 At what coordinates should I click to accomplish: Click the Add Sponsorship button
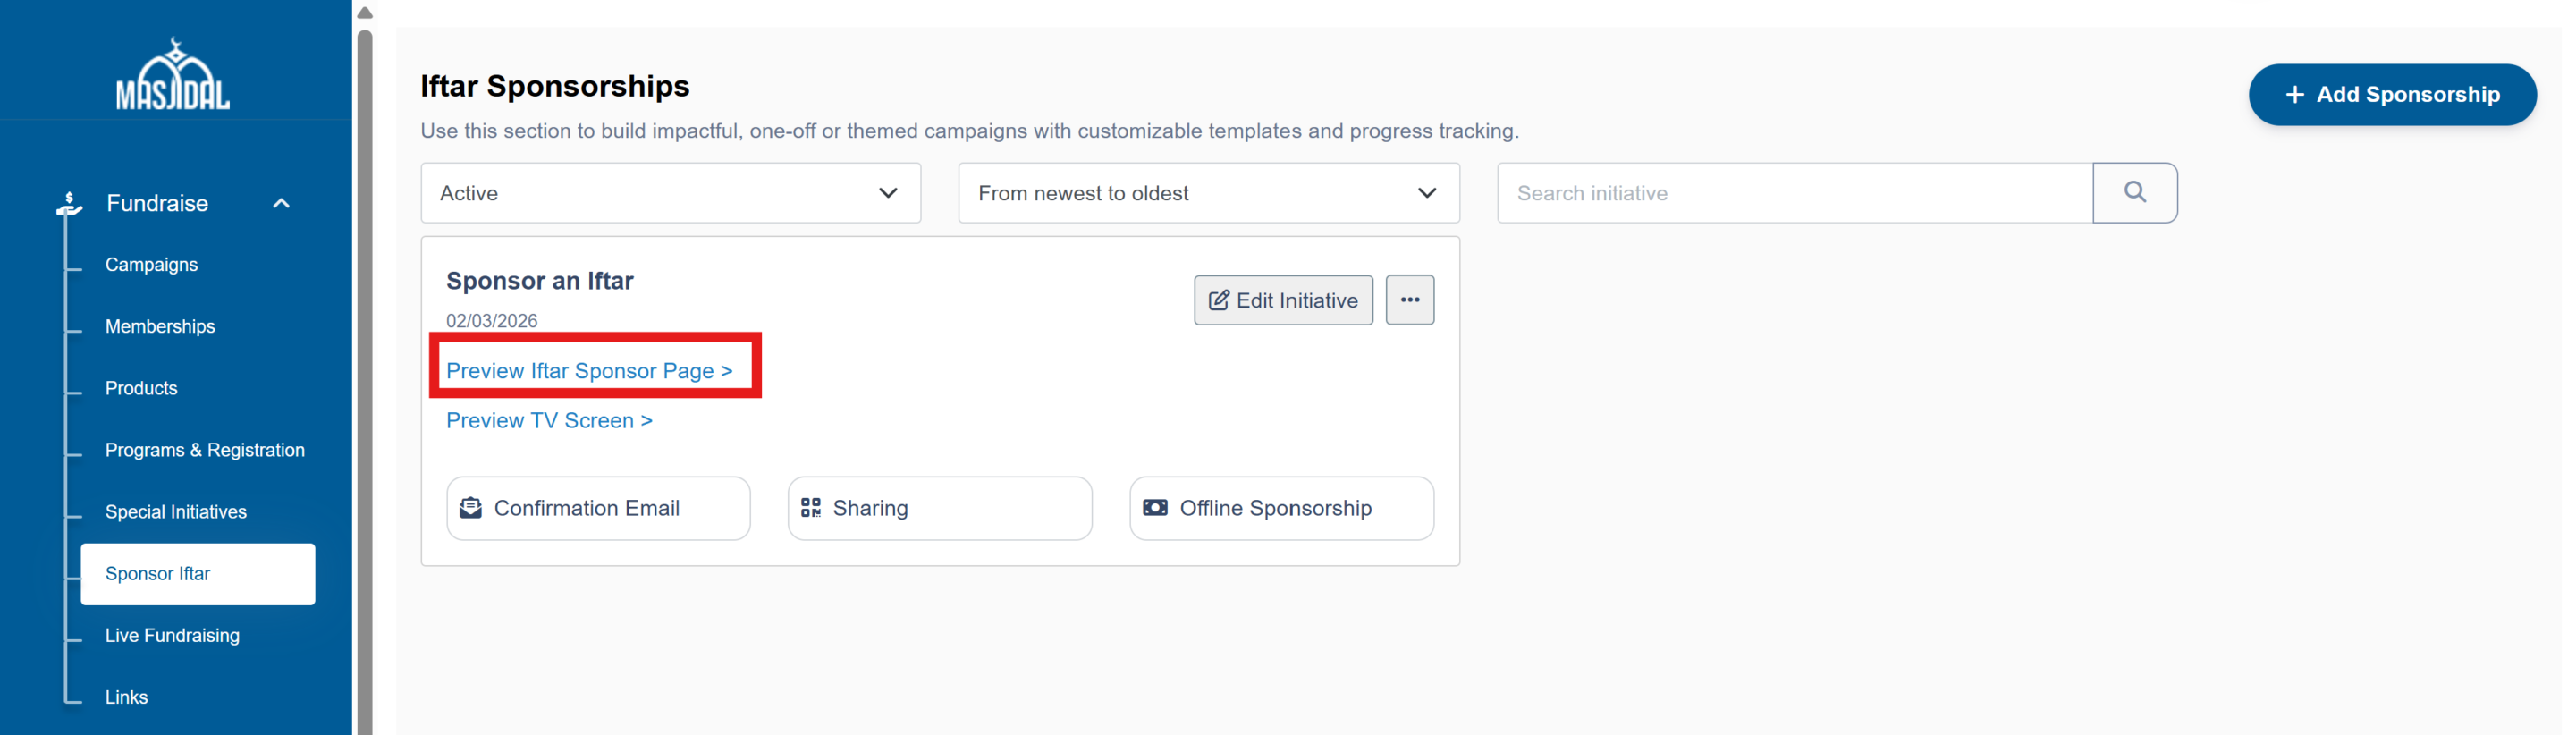point(2391,95)
